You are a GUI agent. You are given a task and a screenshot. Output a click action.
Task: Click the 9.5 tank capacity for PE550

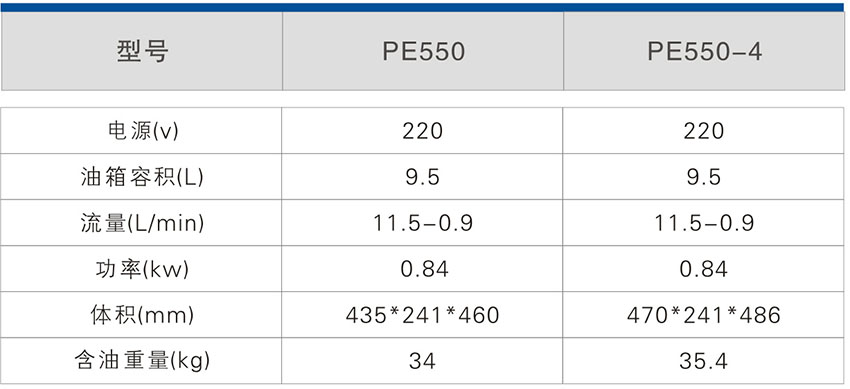(x=423, y=177)
